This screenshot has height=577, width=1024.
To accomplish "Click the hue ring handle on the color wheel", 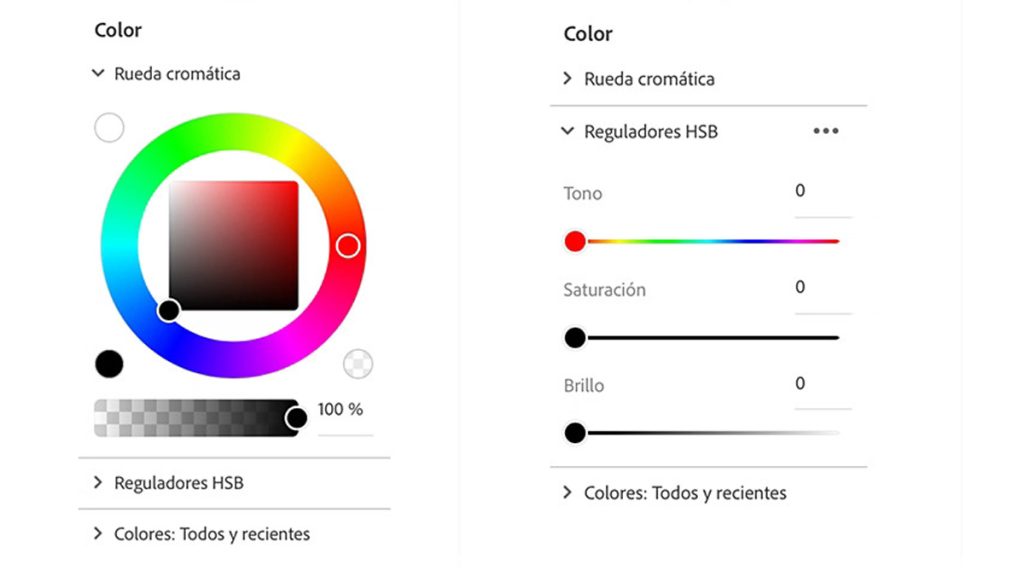I will tap(347, 246).
